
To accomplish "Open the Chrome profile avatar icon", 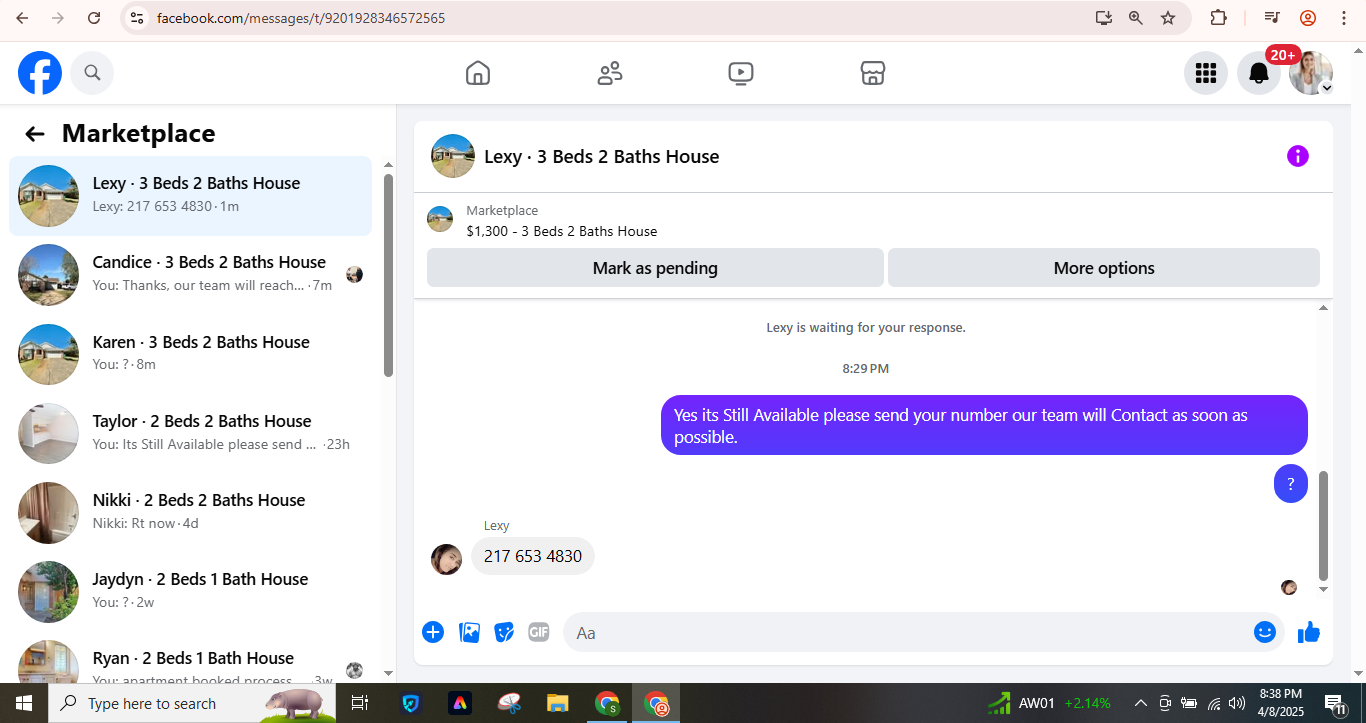I will point(1308,18).
